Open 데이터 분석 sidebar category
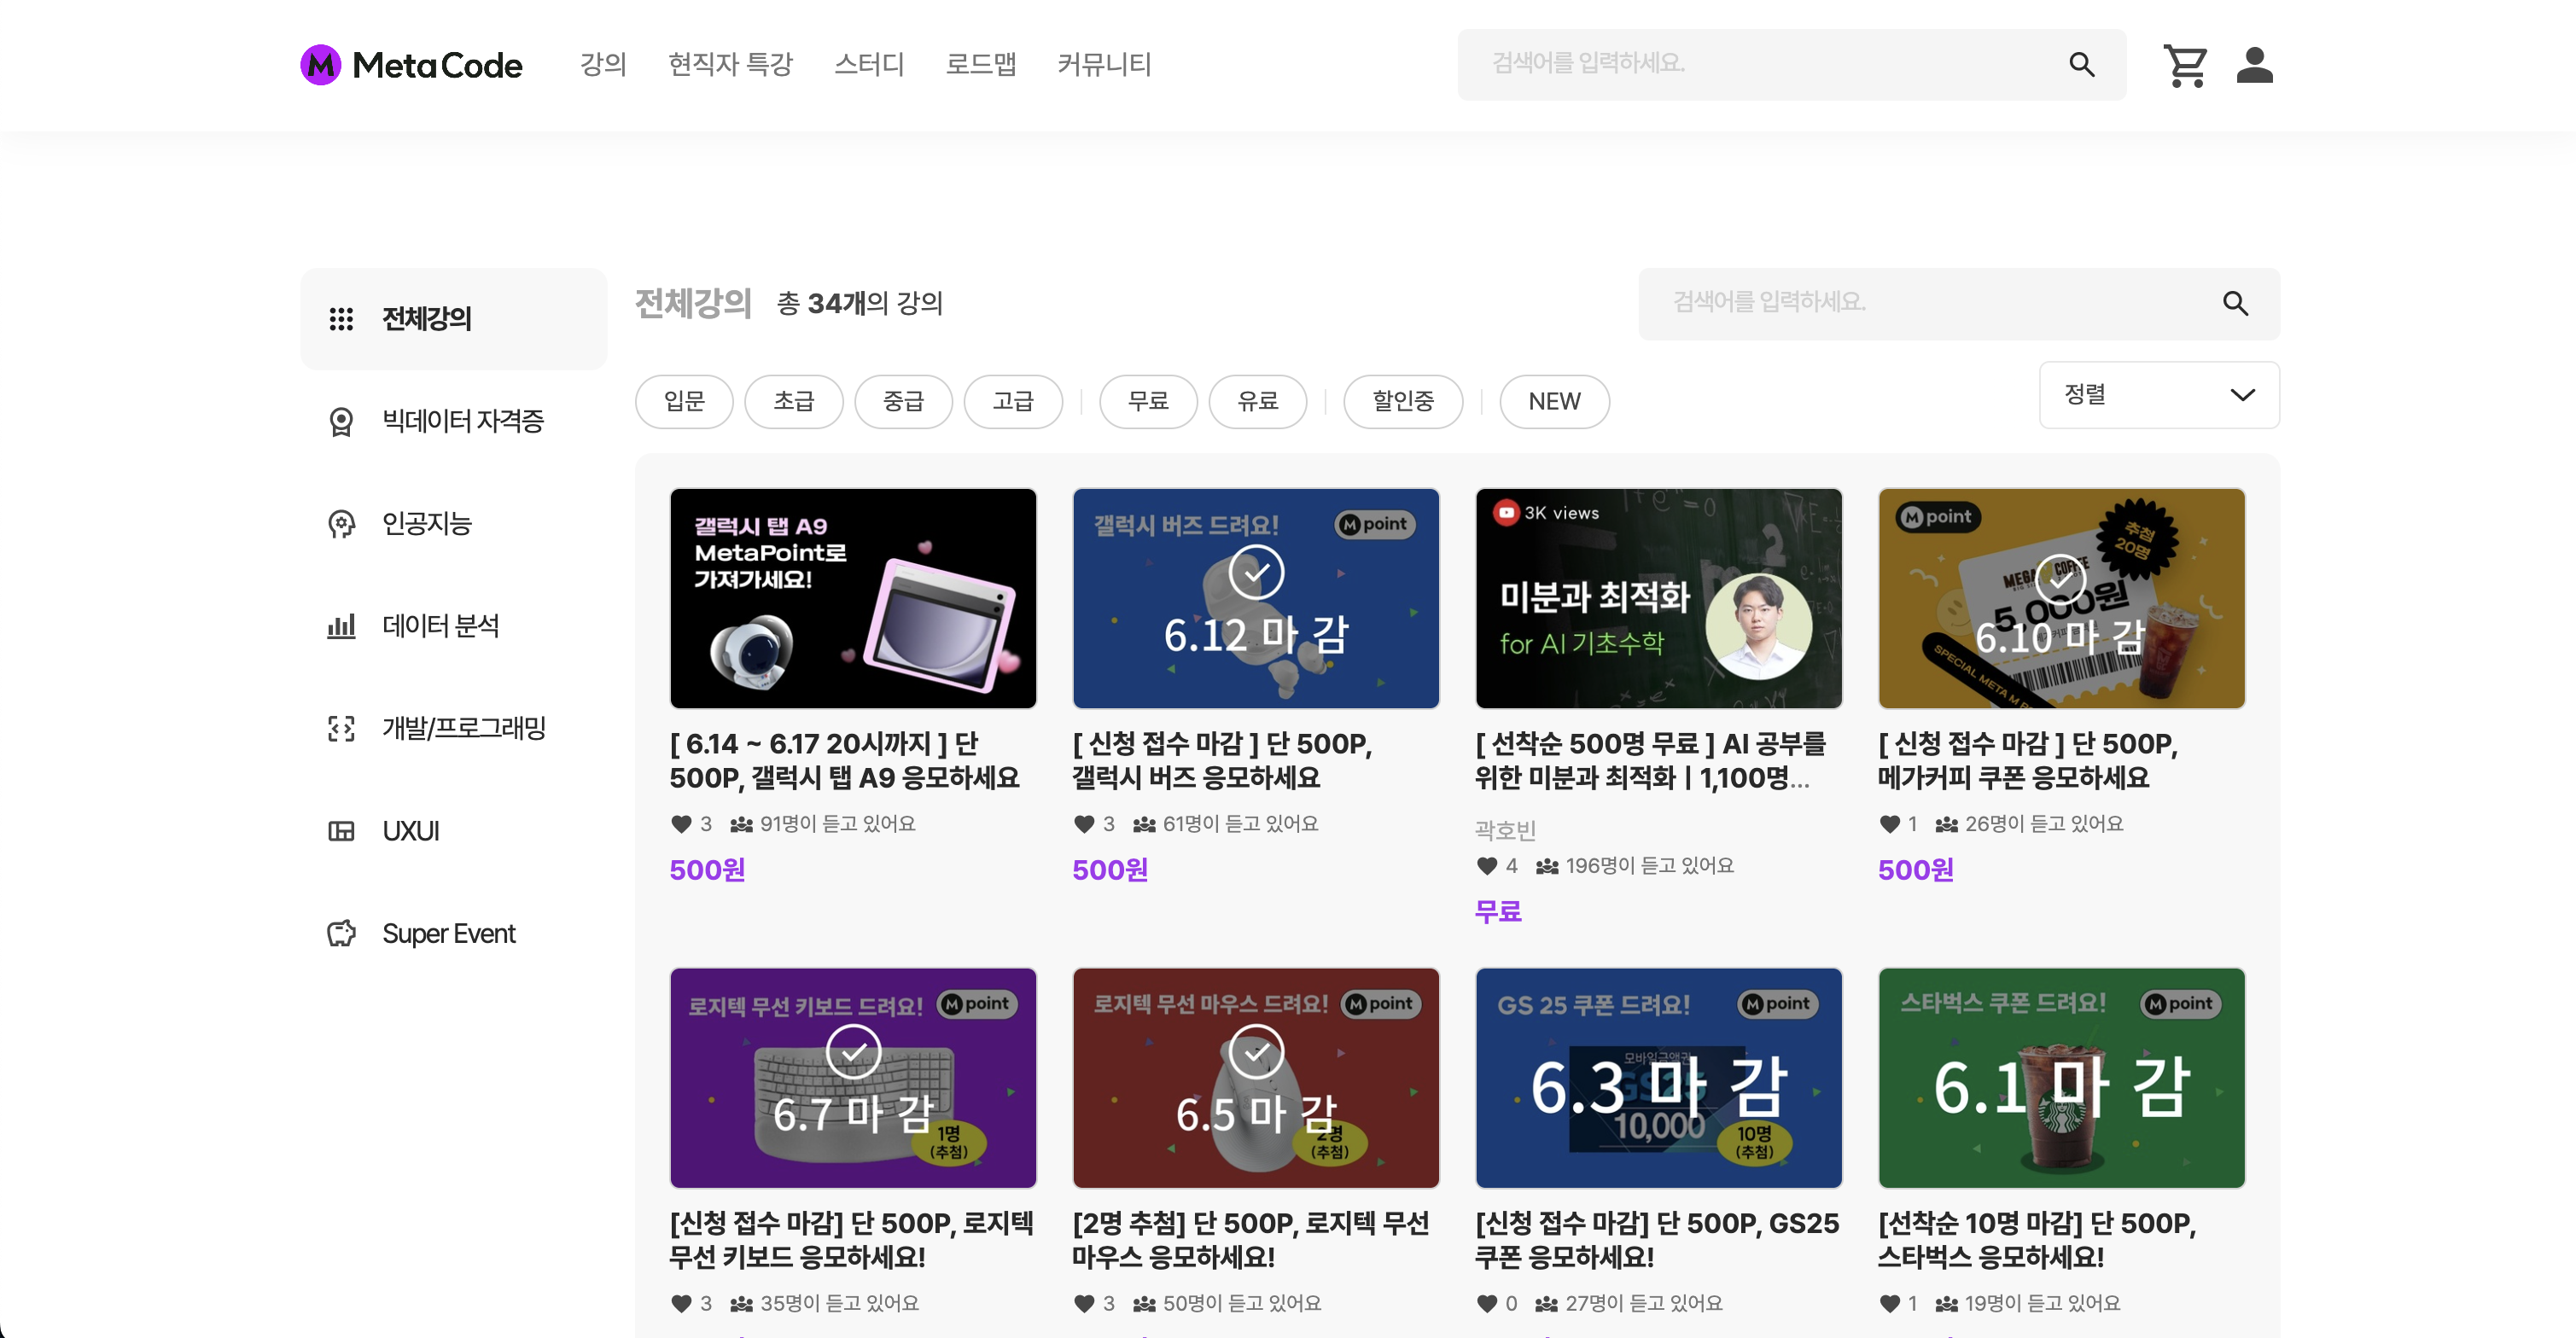The width and height of the screenshot is (2576, 1338). click(440, 626)
